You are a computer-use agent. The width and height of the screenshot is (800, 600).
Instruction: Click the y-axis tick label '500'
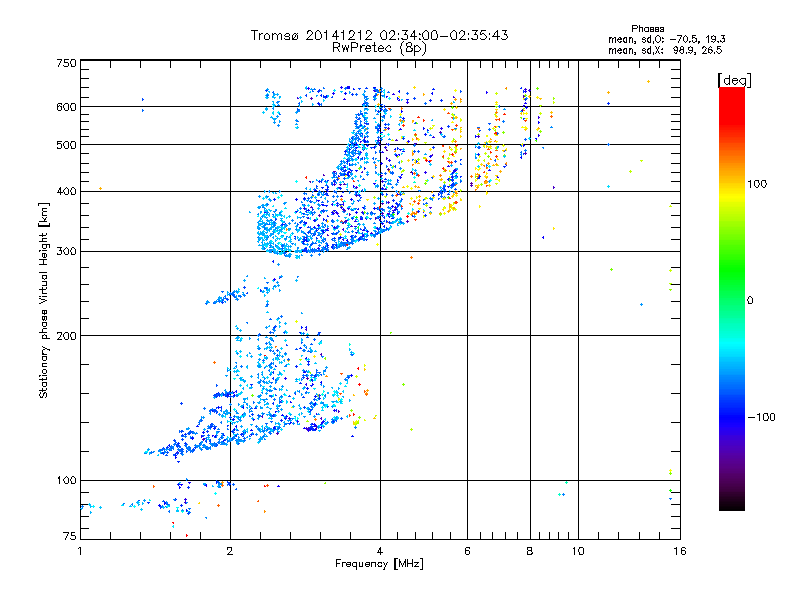click(66, 144)
